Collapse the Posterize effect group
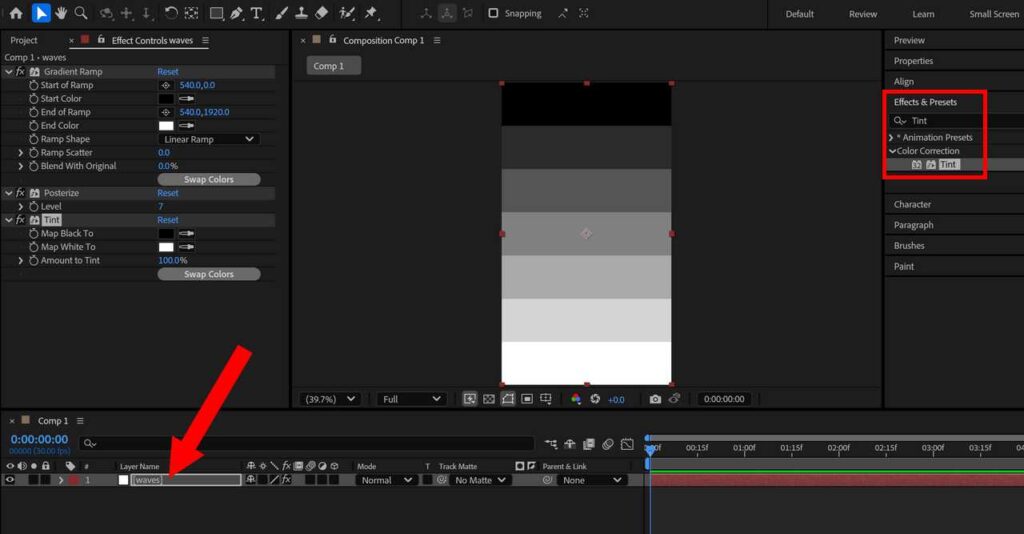Screen dimensions: 1024x534 pyautogui.click(x=8, y=193)
